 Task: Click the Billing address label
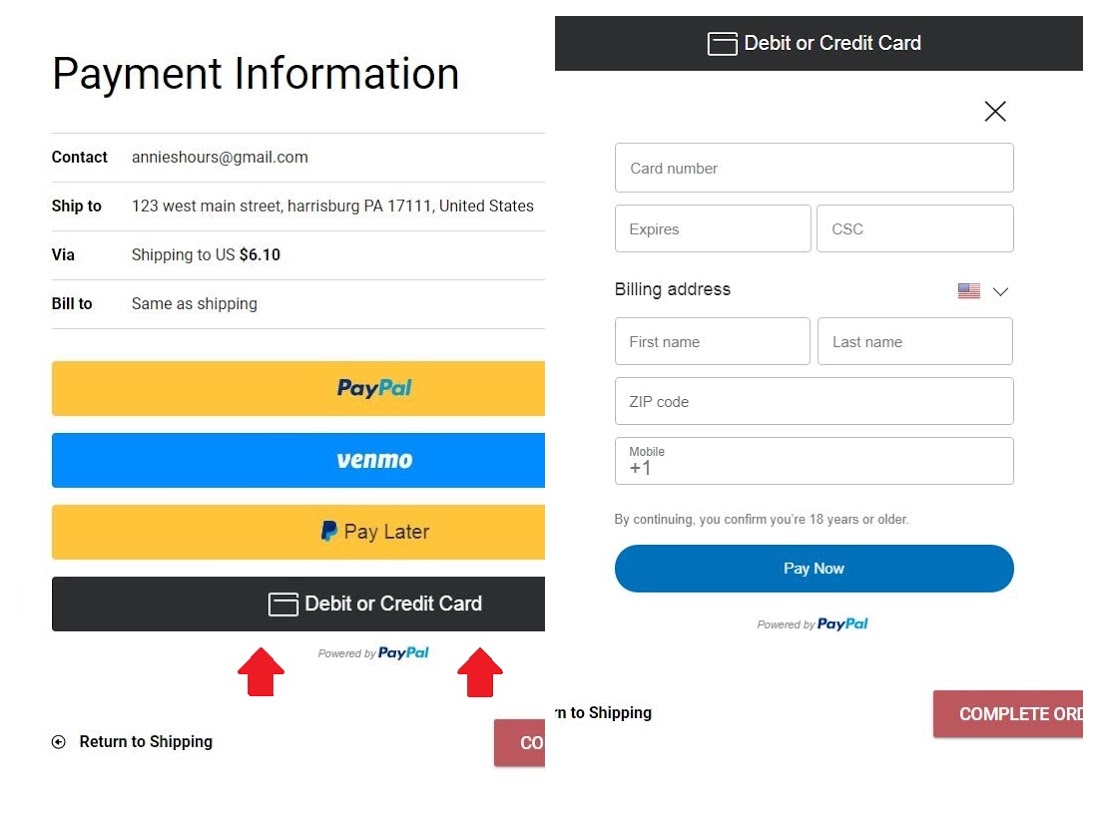coord(672,289)
